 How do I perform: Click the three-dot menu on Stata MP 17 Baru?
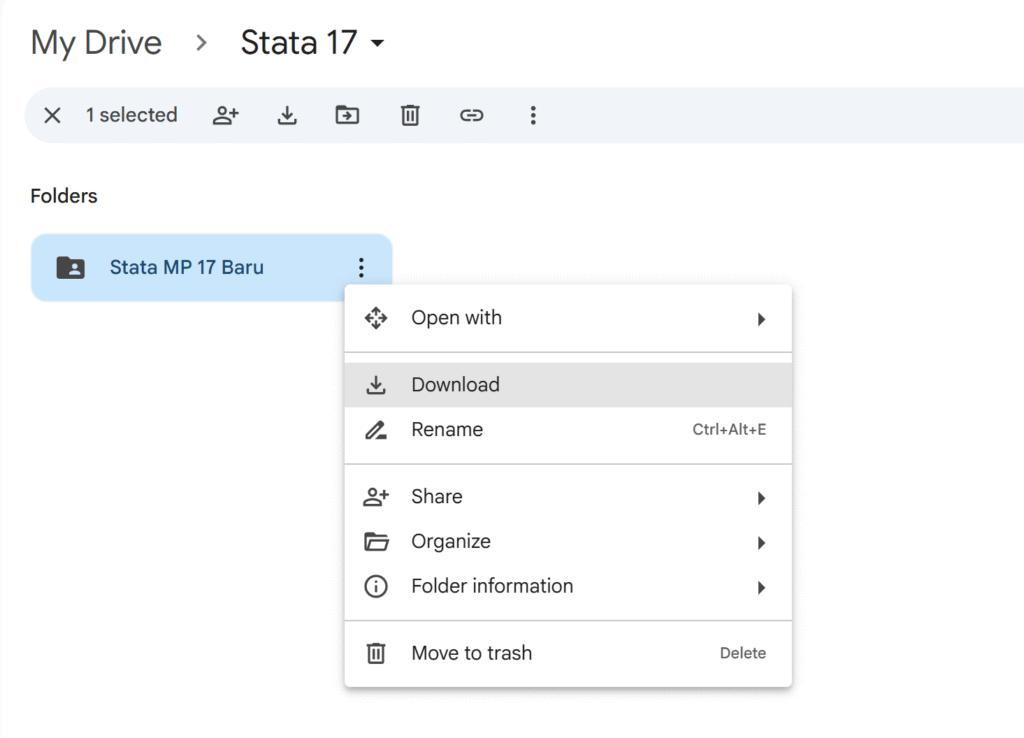click(361, 267)
